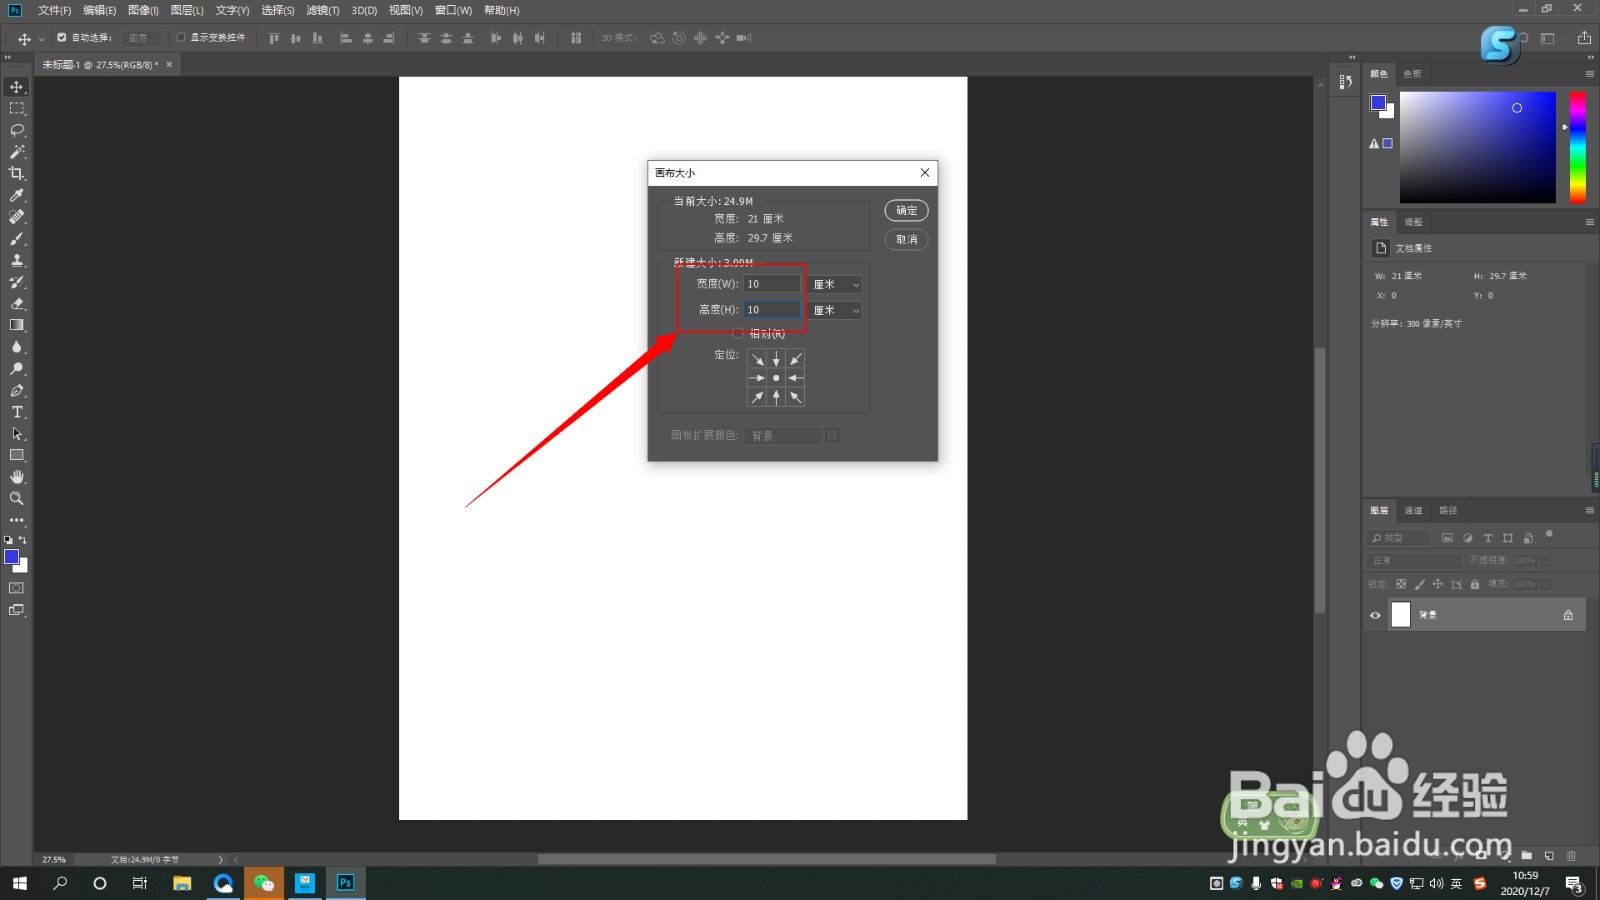The height and width of the screenshot is (900, 1600).
Task: Hide the 背景 layer with the eye icon
Action: [x=1375, y=615]
